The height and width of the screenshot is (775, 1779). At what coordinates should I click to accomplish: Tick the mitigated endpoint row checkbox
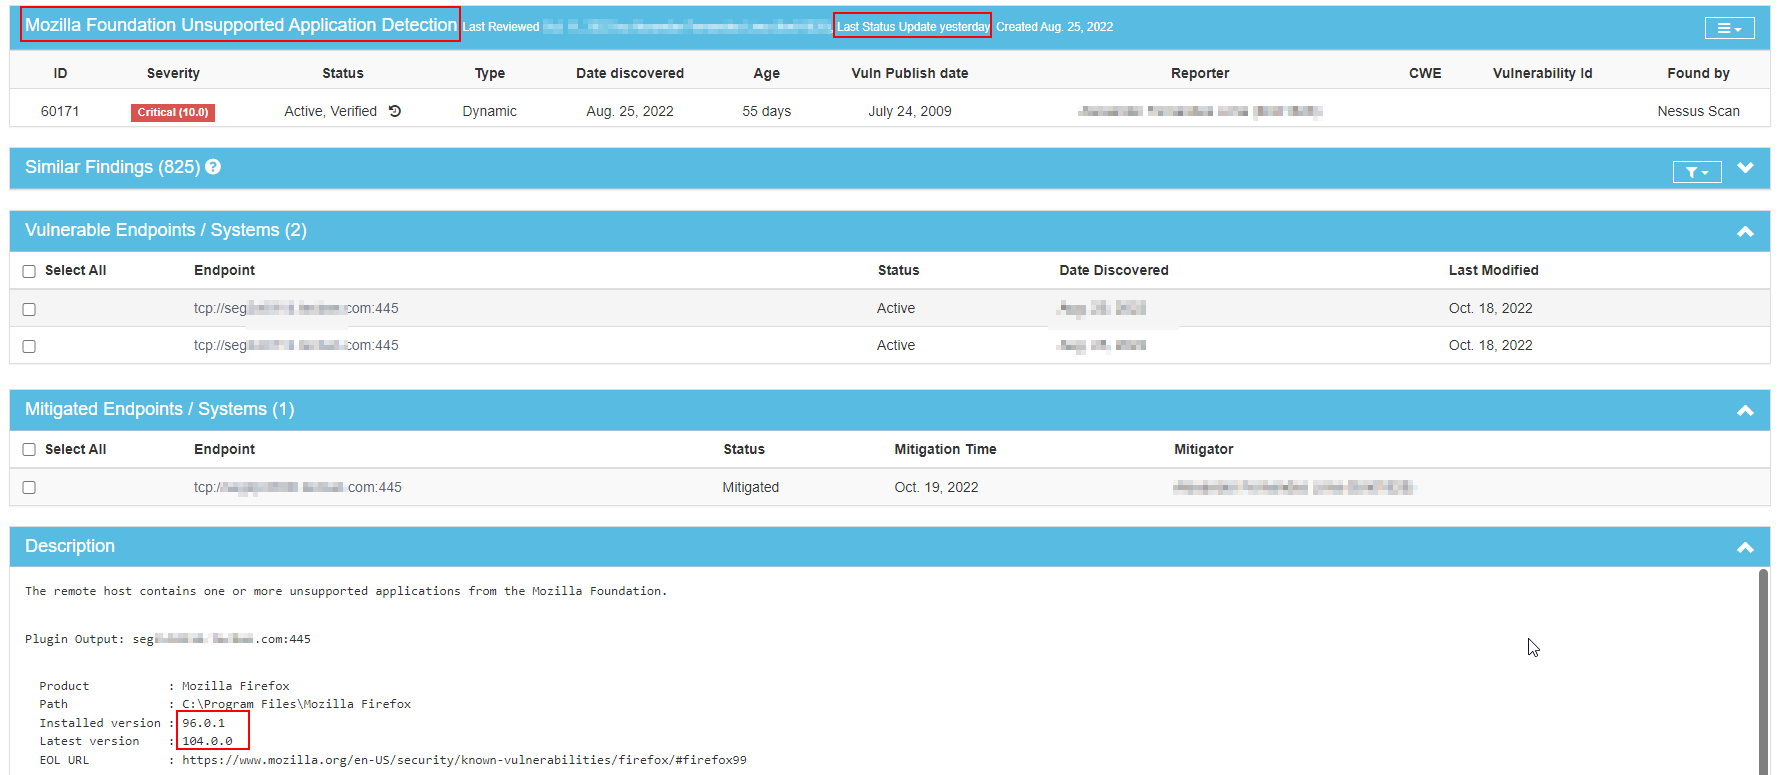pos(29,487)
